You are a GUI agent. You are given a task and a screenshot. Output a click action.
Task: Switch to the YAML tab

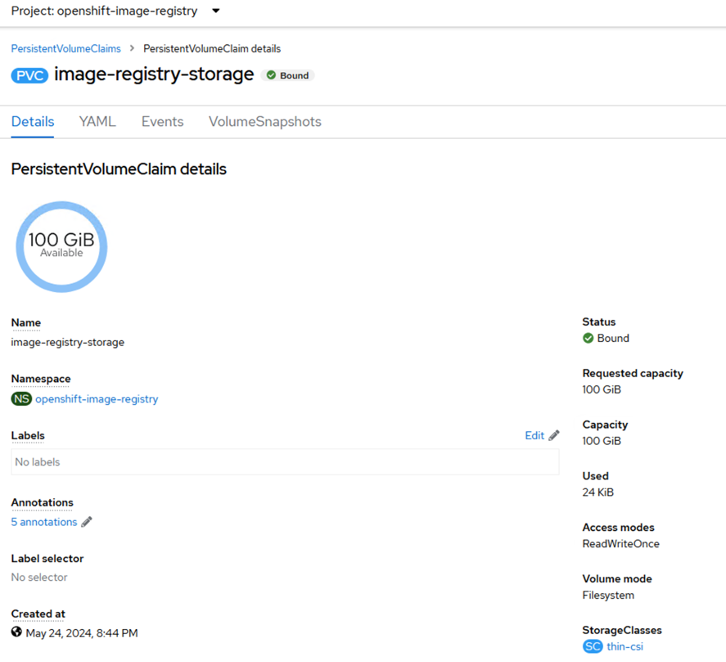pyautogui.click(x=97, y=121)
